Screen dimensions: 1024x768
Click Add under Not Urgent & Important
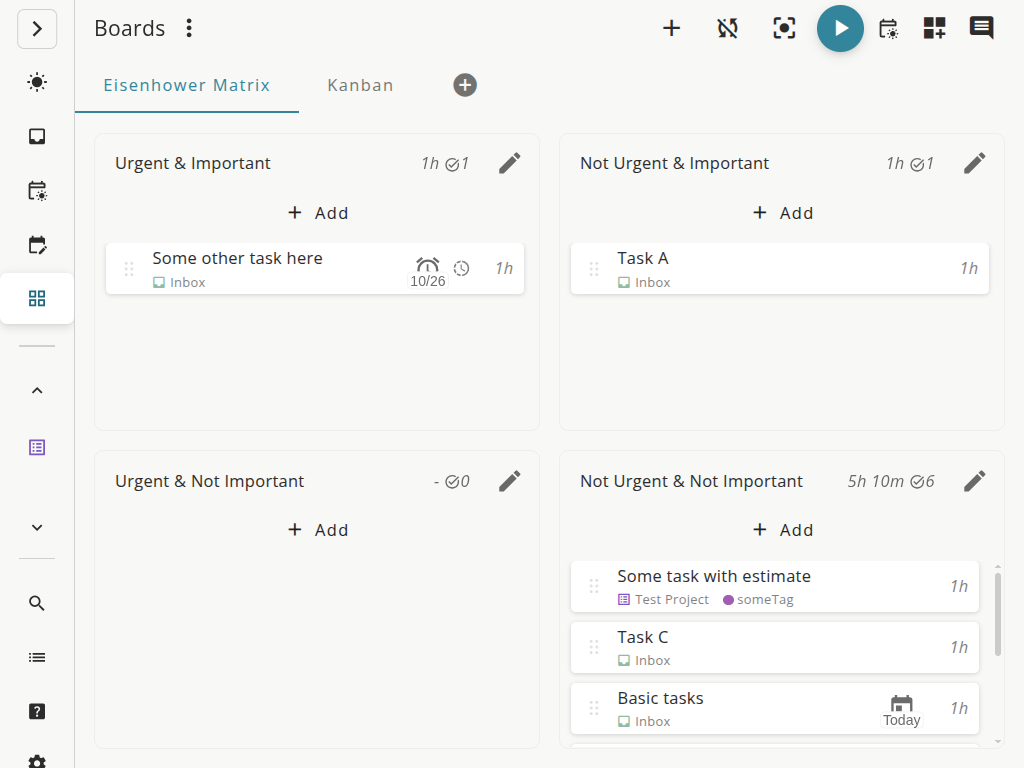(x=782, y=213)
